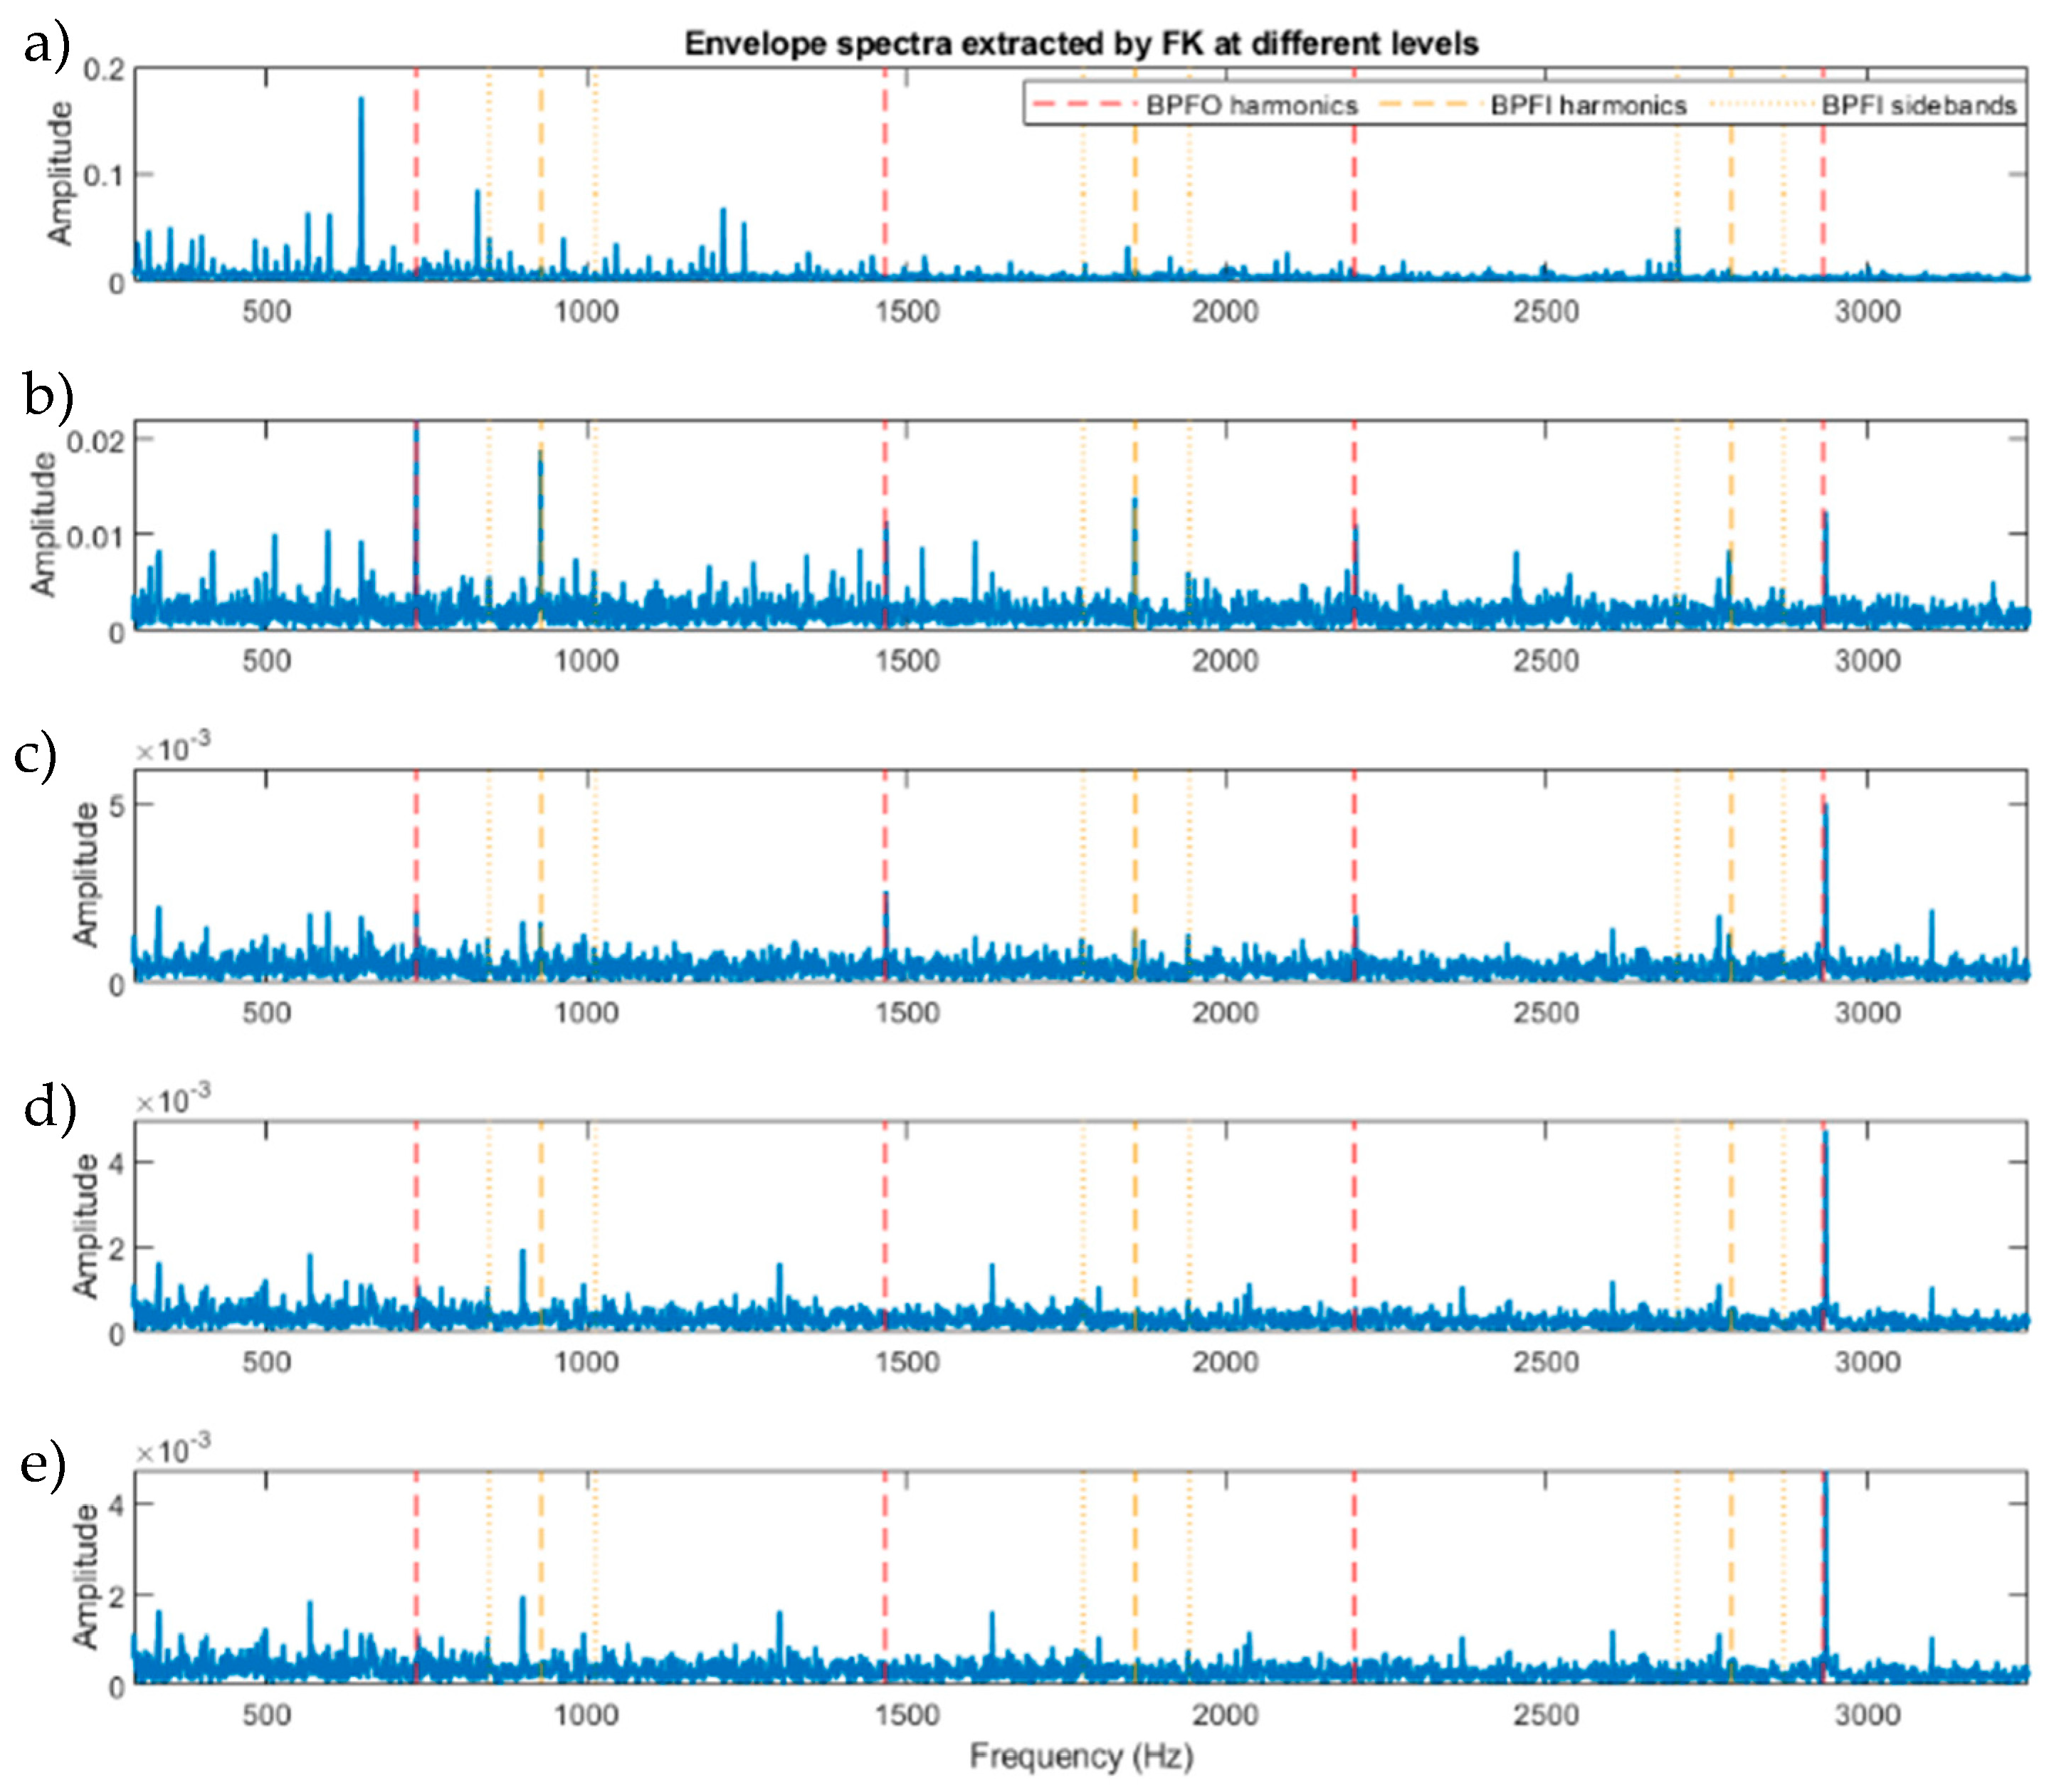Screen dimensions: 2049x1792
Task: Click the Amplitude label of subplot c
Action: (86, 873)
